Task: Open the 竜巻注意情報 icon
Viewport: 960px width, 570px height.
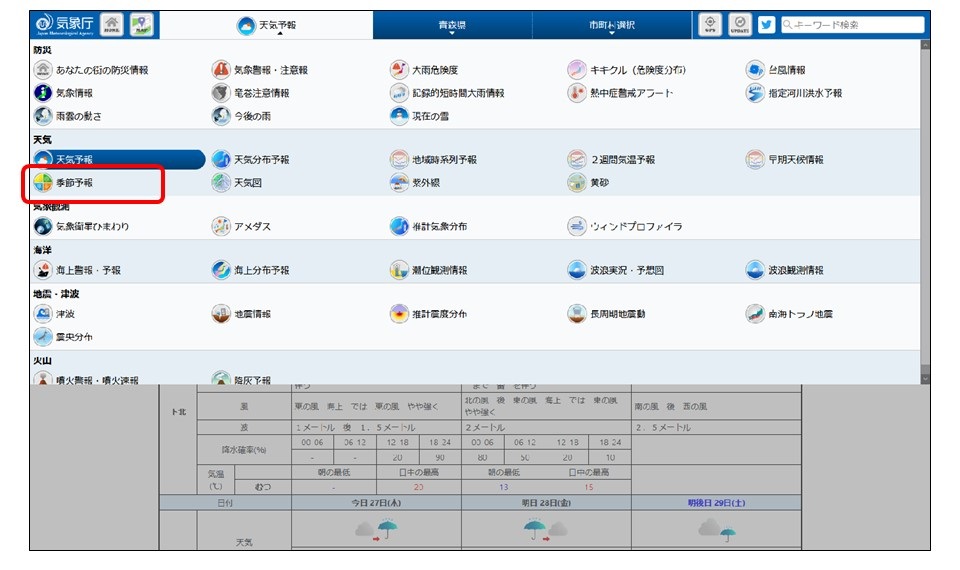Action: pyautogui.click(x=220, y=93)
